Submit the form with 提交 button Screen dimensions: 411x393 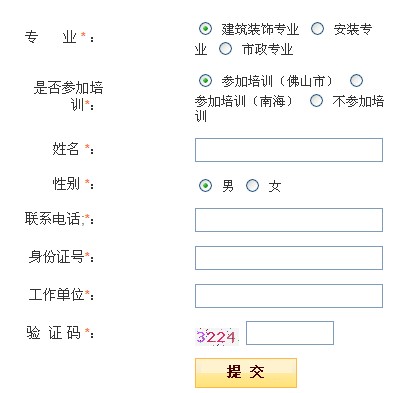[246, 373]
